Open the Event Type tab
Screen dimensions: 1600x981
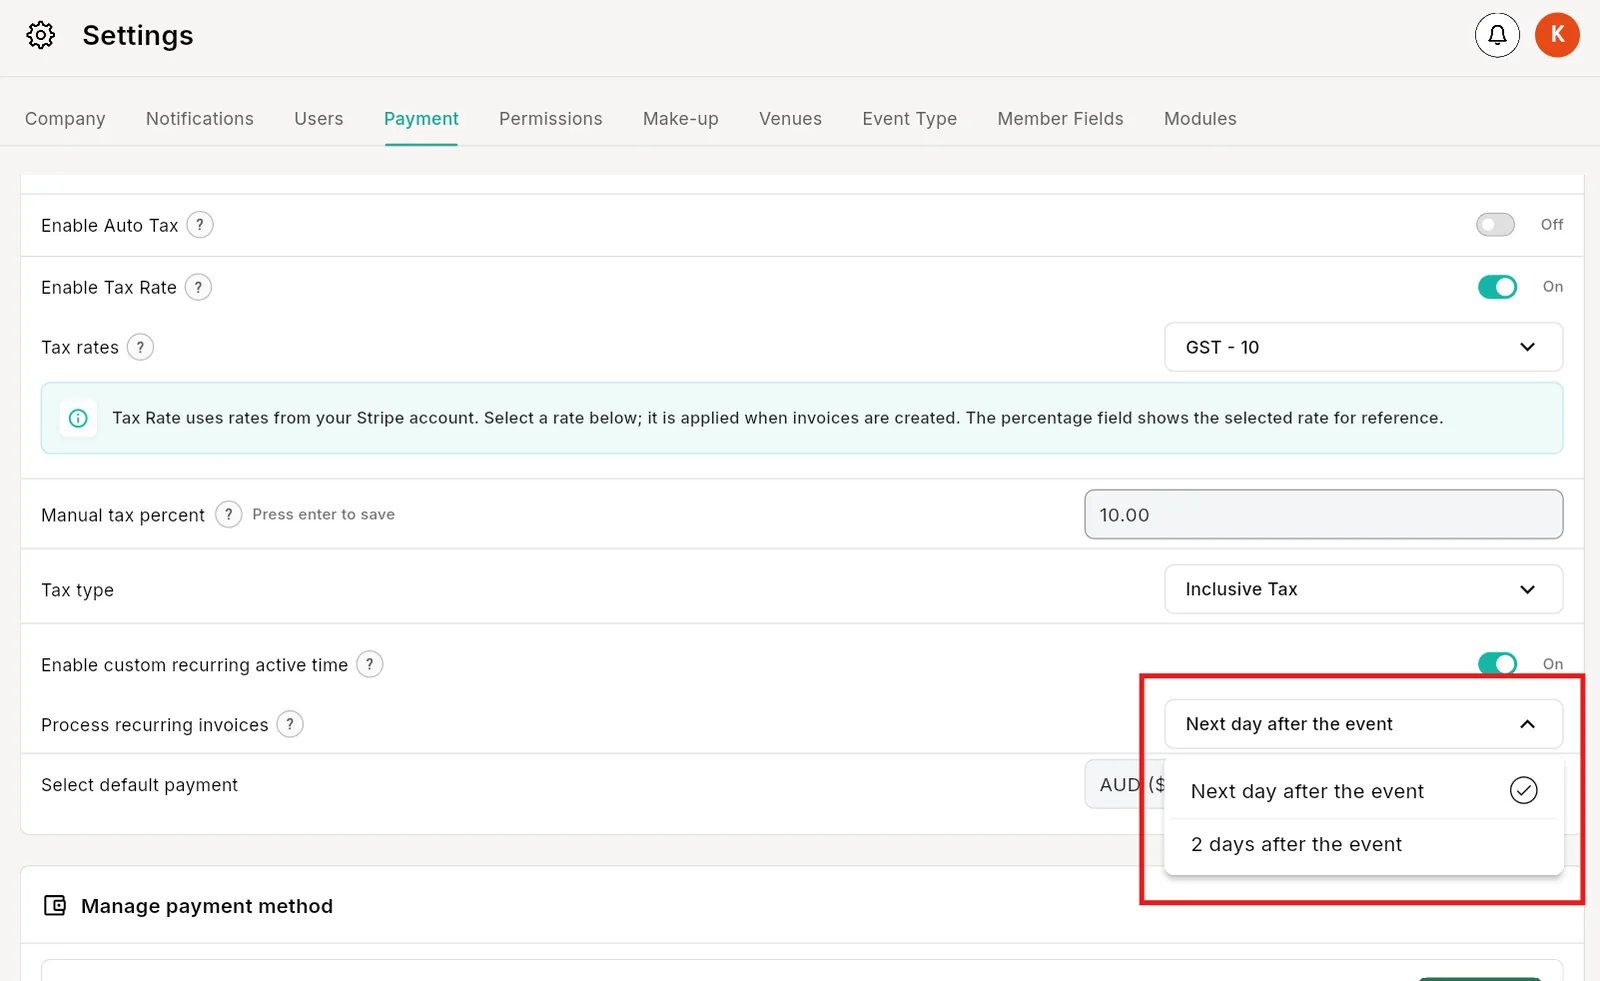910,118
